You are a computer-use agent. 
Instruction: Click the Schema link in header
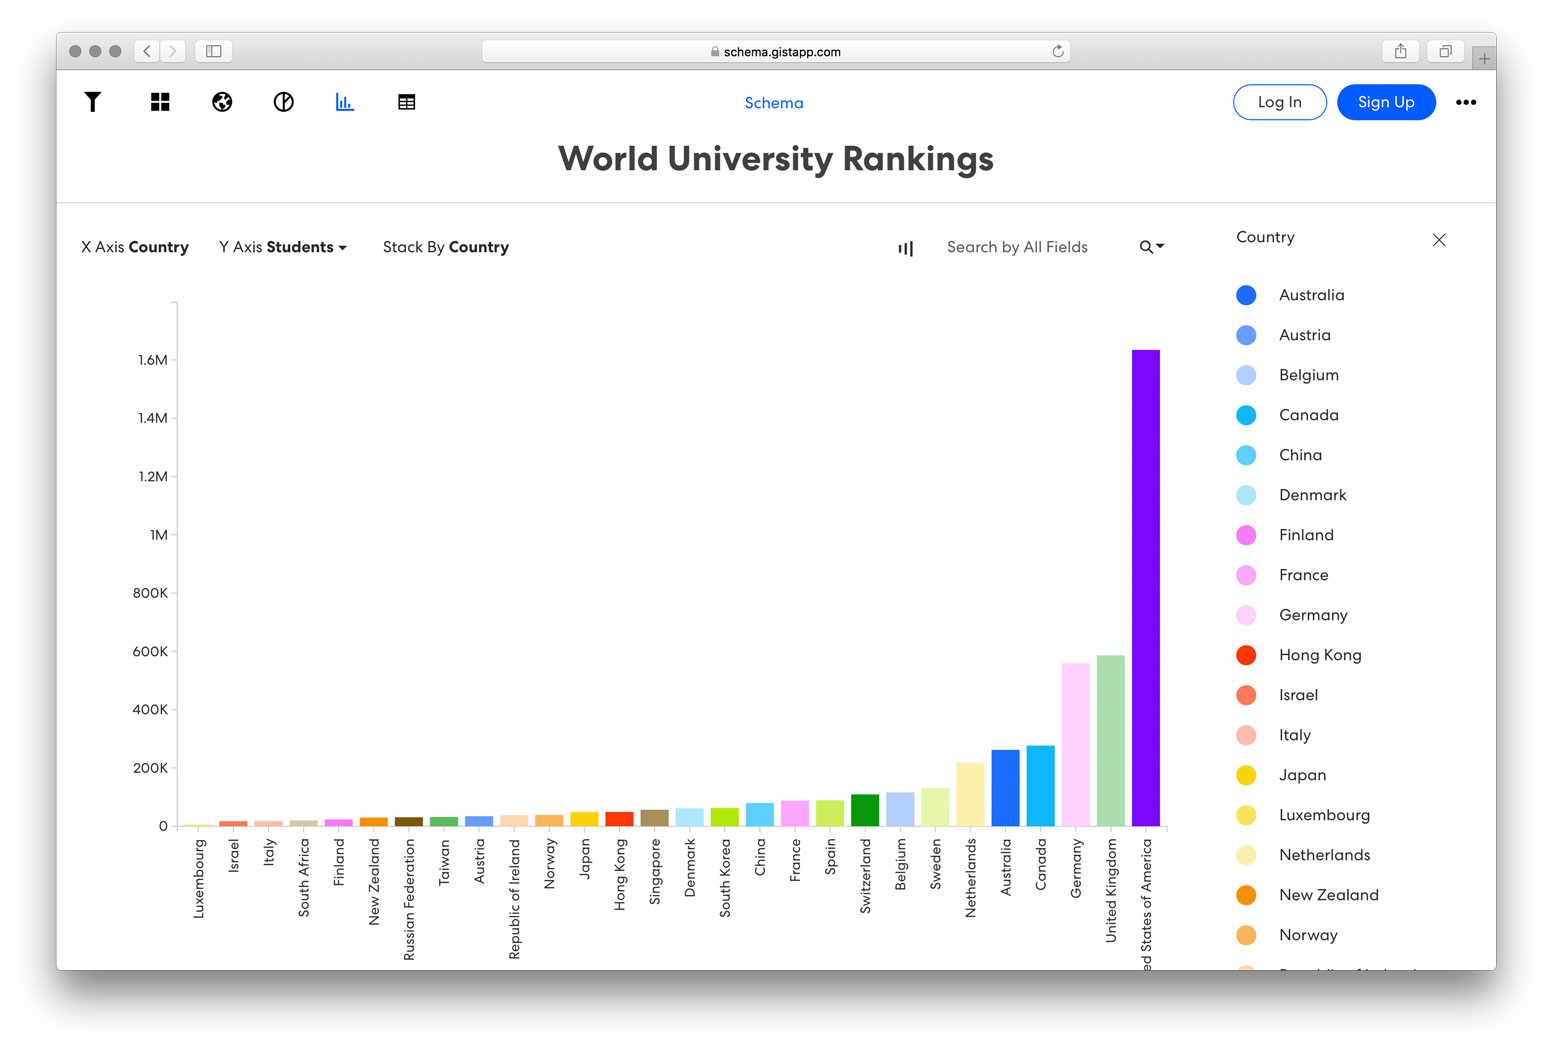(773, 103)
